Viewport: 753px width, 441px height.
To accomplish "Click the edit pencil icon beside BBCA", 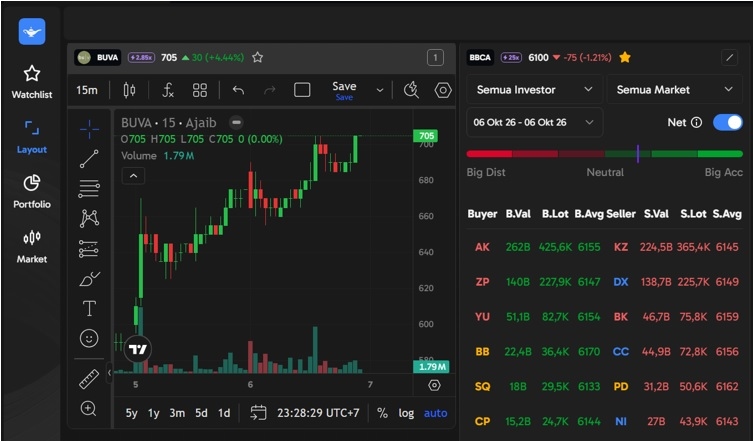I will (729, 58).
